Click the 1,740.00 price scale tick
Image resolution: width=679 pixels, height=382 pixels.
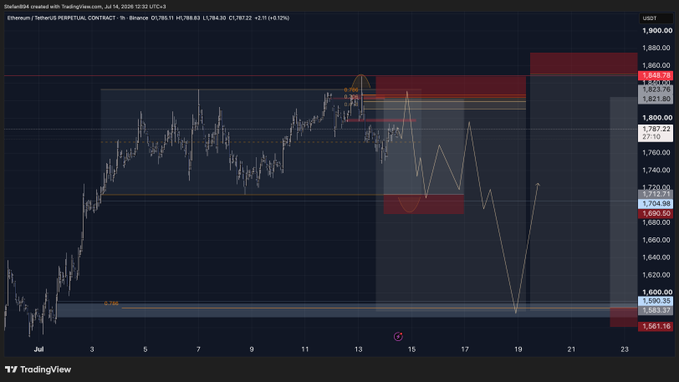657,170
